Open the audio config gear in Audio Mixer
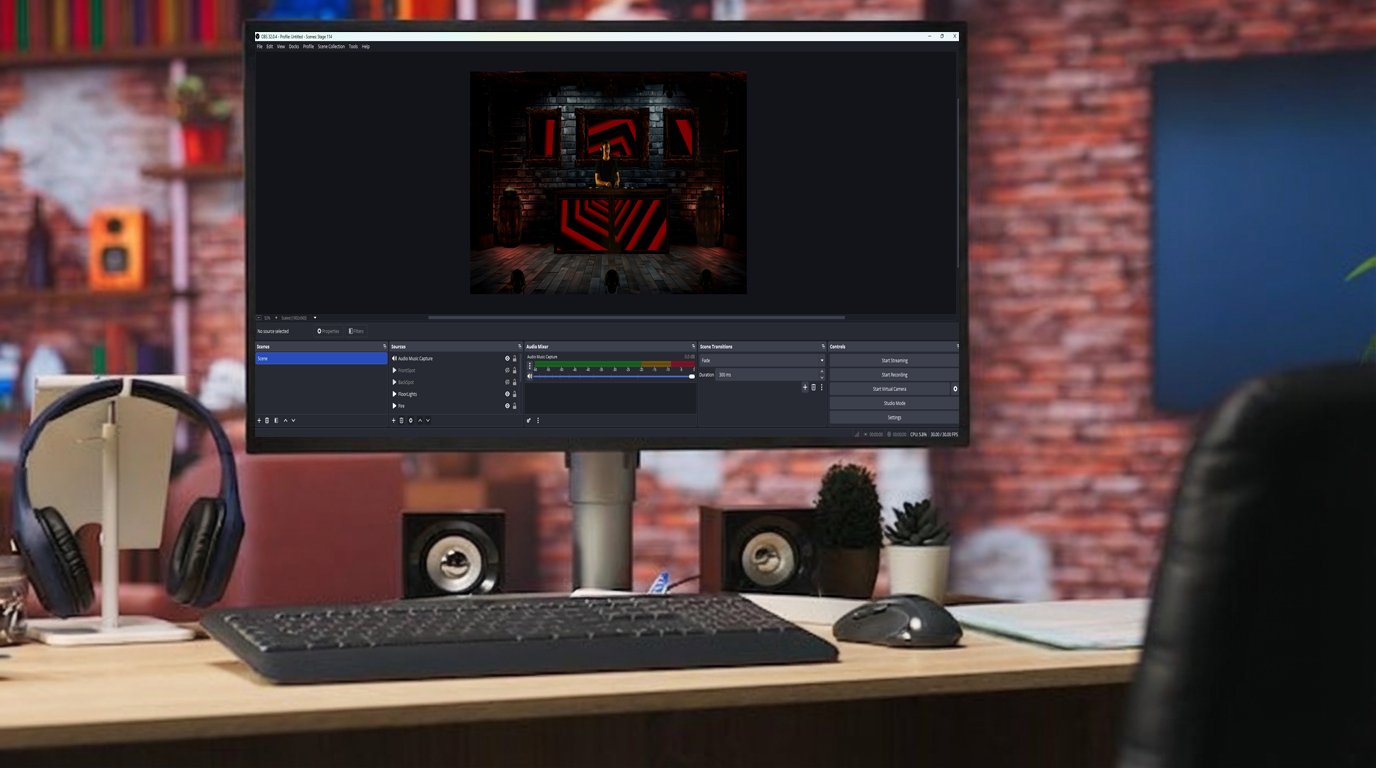The height and width of the screenshot is (768, 1376). tap(528, 419)
